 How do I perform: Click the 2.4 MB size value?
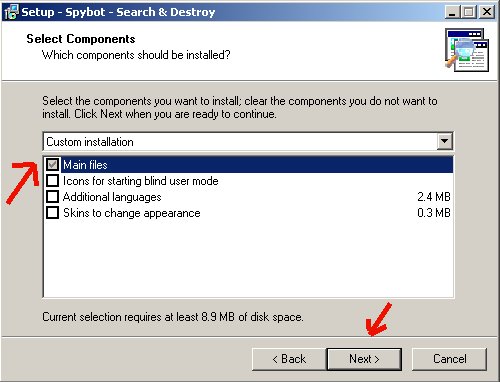click(434, 197)
